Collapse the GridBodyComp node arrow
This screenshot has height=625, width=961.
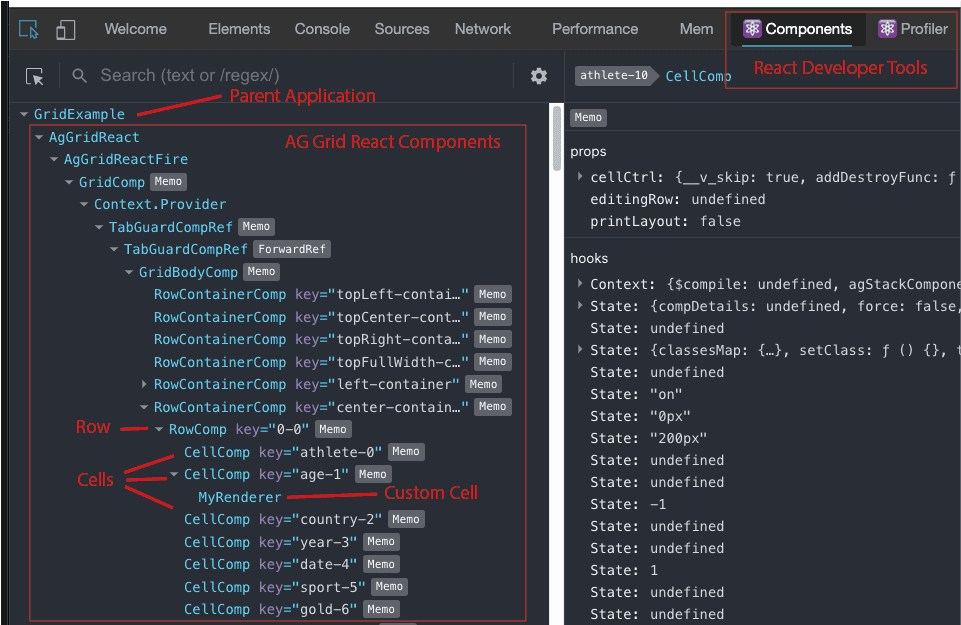pos(129,272)
